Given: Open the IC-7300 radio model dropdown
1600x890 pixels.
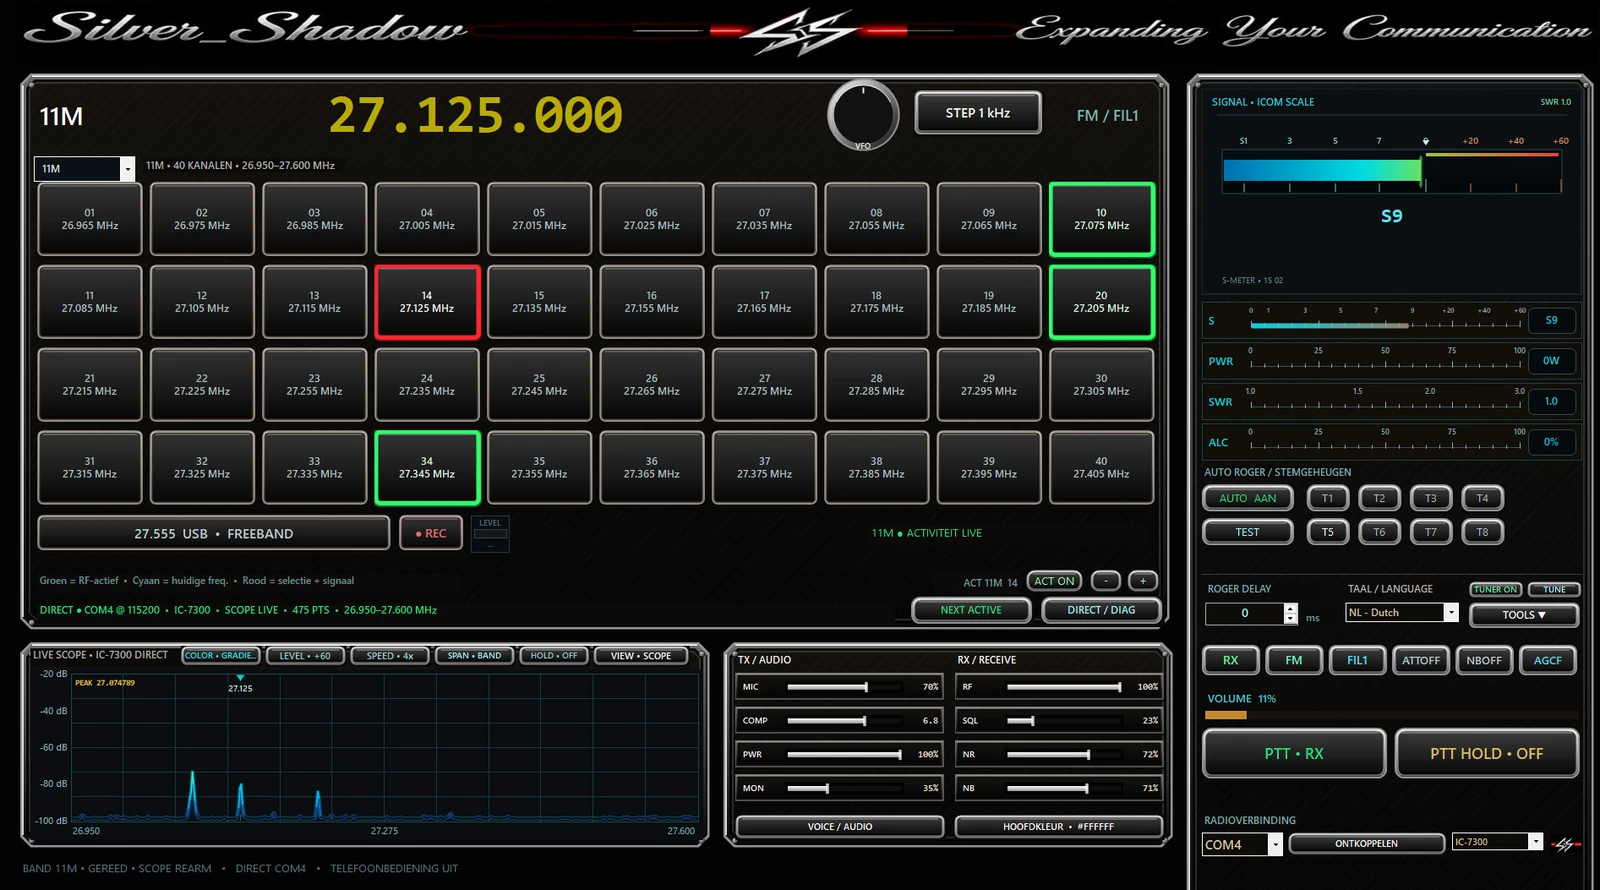Looking at the screenshot, I should click(1497, 842).
